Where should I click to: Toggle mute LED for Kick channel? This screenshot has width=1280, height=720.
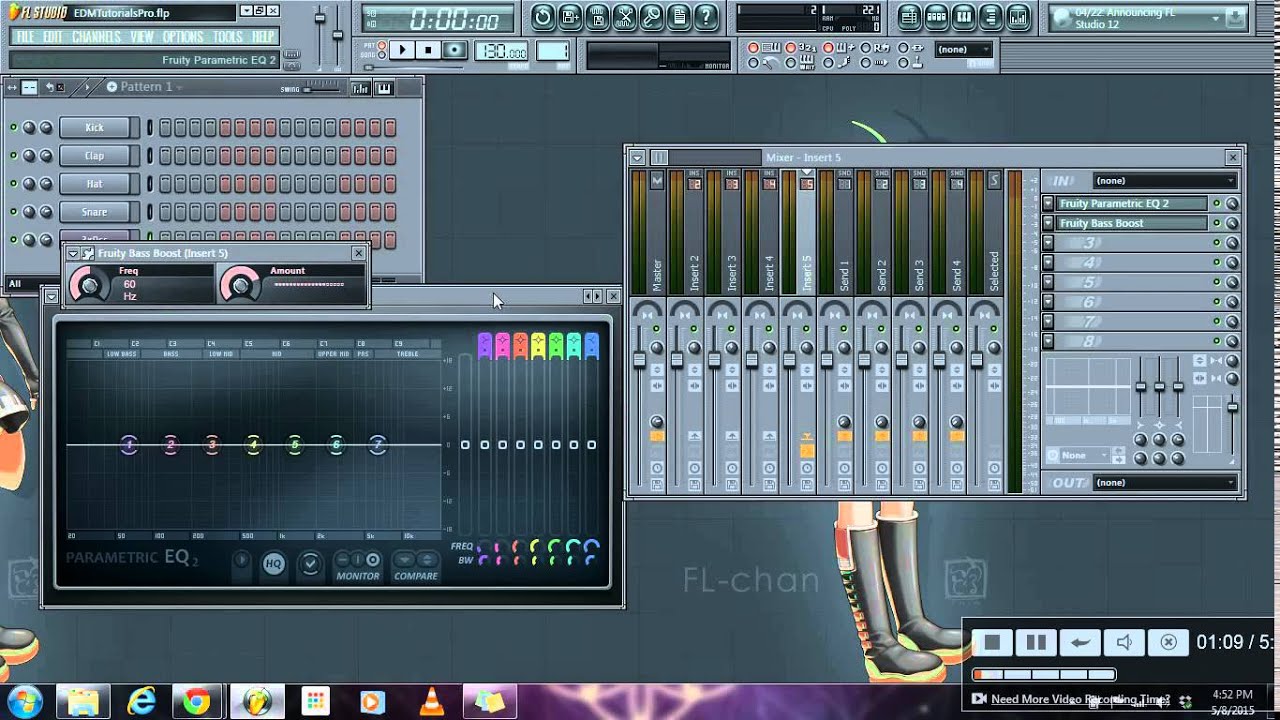tap(13, 128)
